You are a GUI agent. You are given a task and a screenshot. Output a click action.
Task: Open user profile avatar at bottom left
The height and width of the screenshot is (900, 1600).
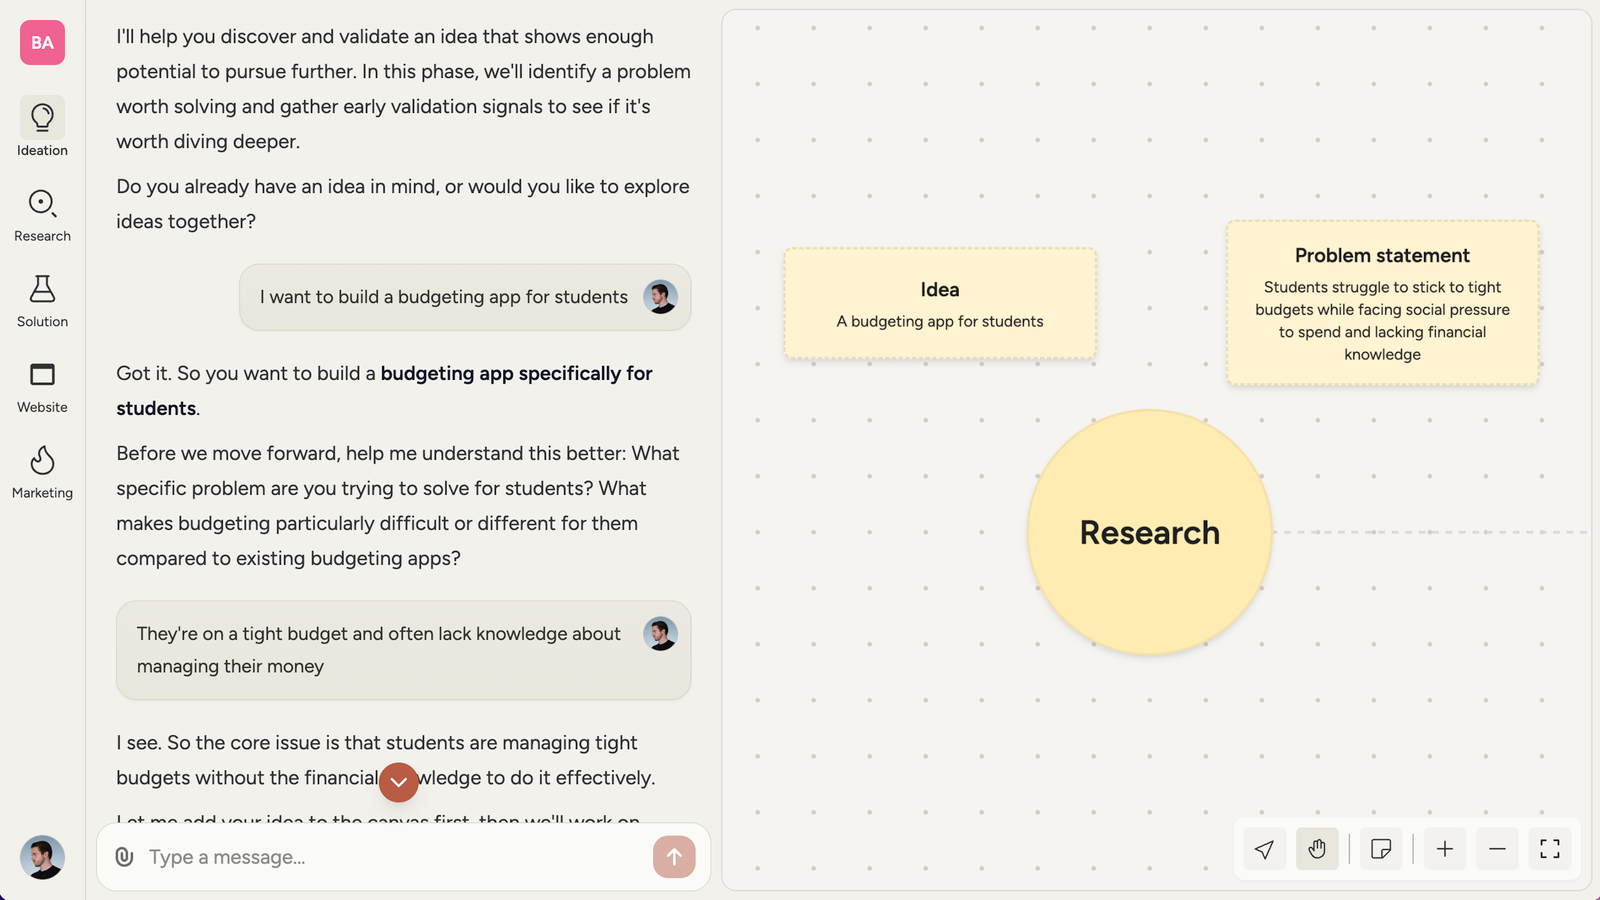[x=42, y=857]
